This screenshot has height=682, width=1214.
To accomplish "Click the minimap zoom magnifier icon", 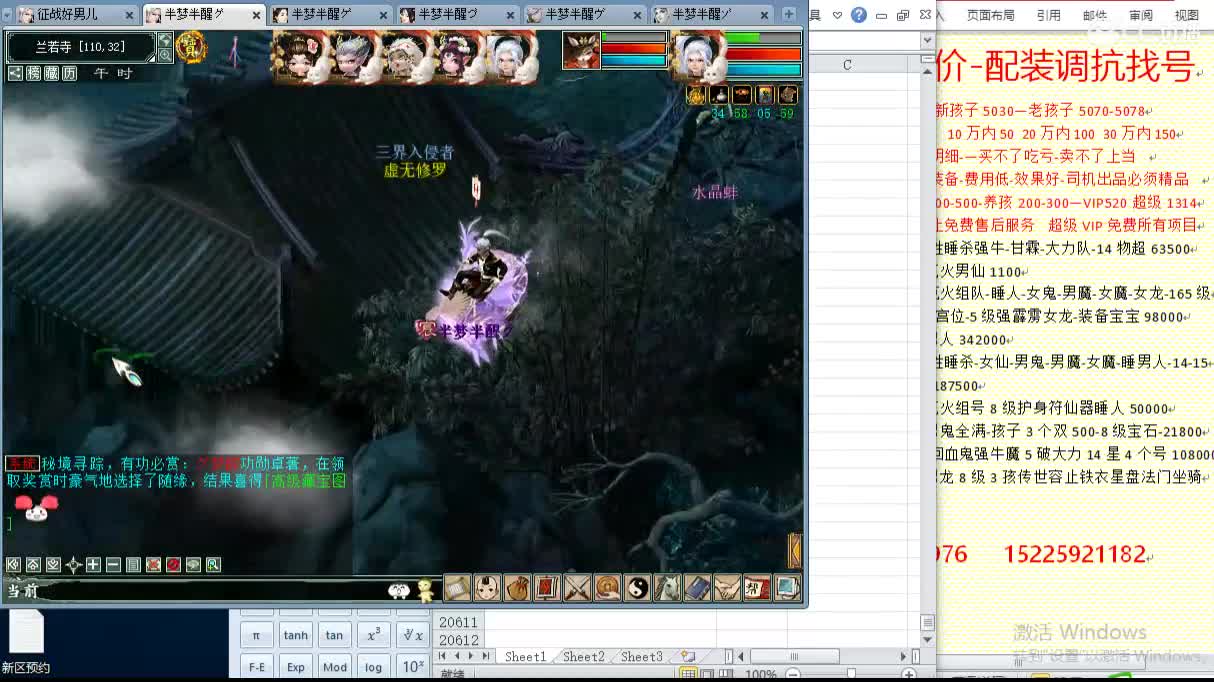I will 165,55.
